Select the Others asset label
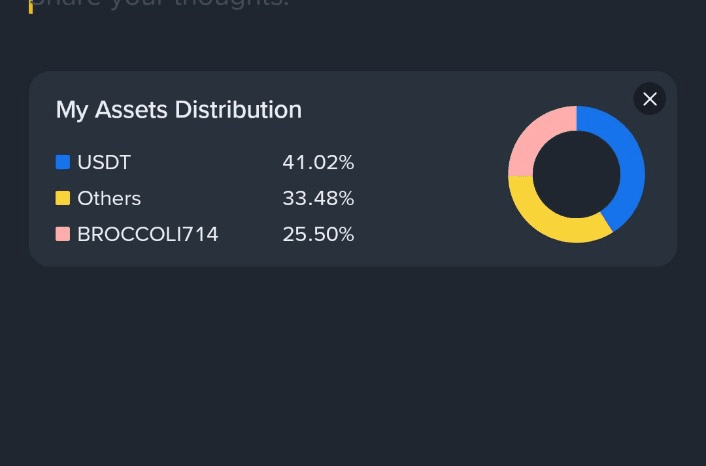Viewport: 706px width, 466px height. (109, 198)
